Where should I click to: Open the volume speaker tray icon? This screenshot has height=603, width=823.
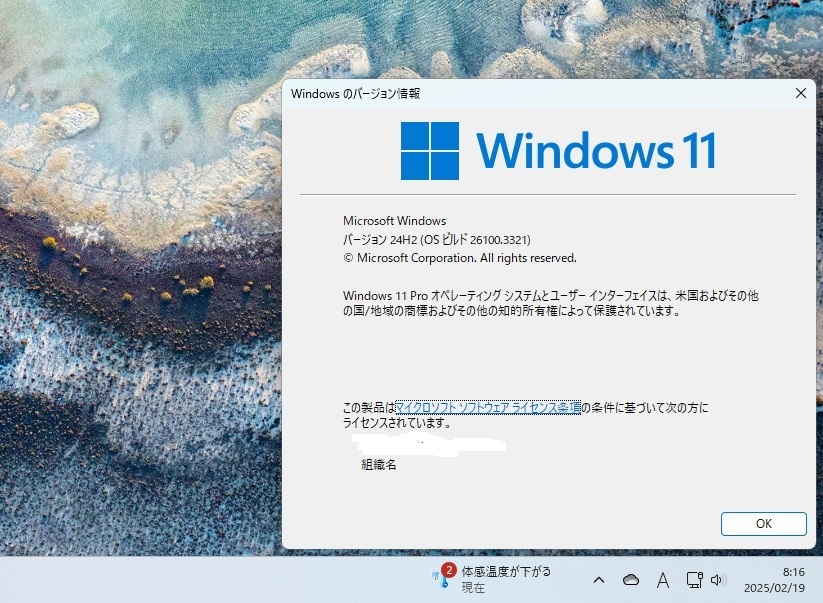[718, 580]
